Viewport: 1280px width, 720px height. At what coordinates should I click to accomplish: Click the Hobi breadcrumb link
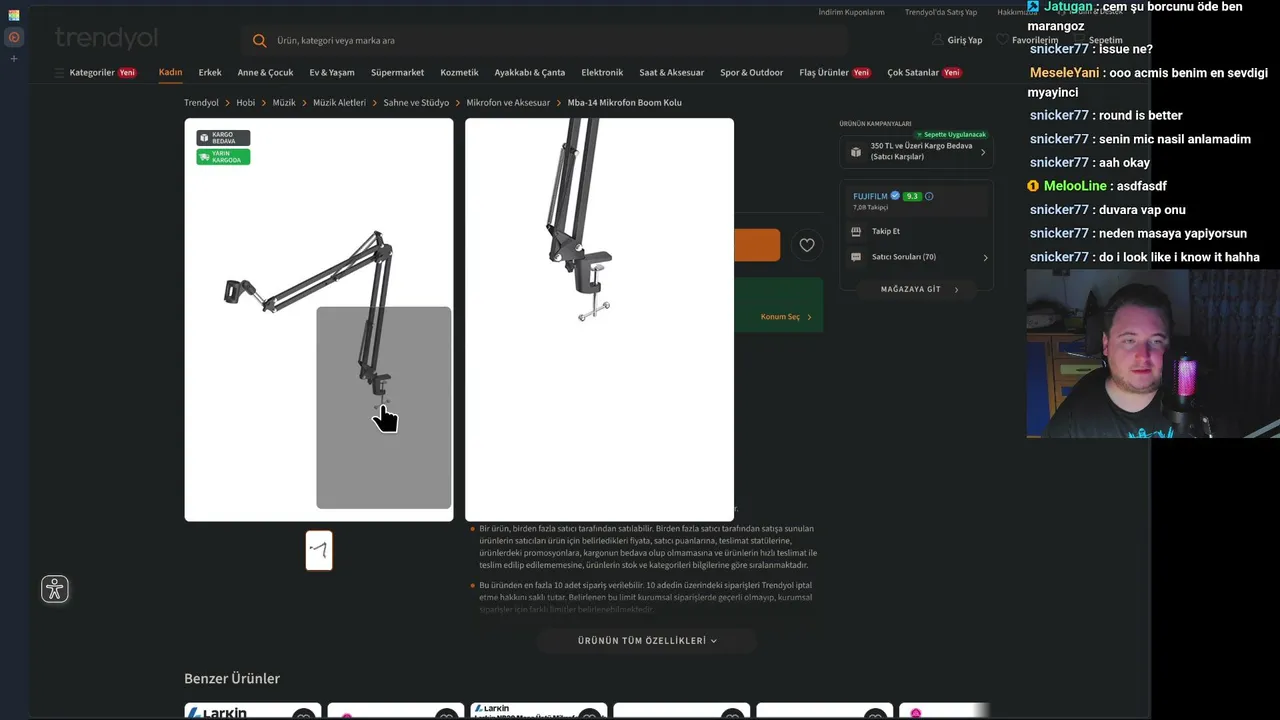(246, 103)
